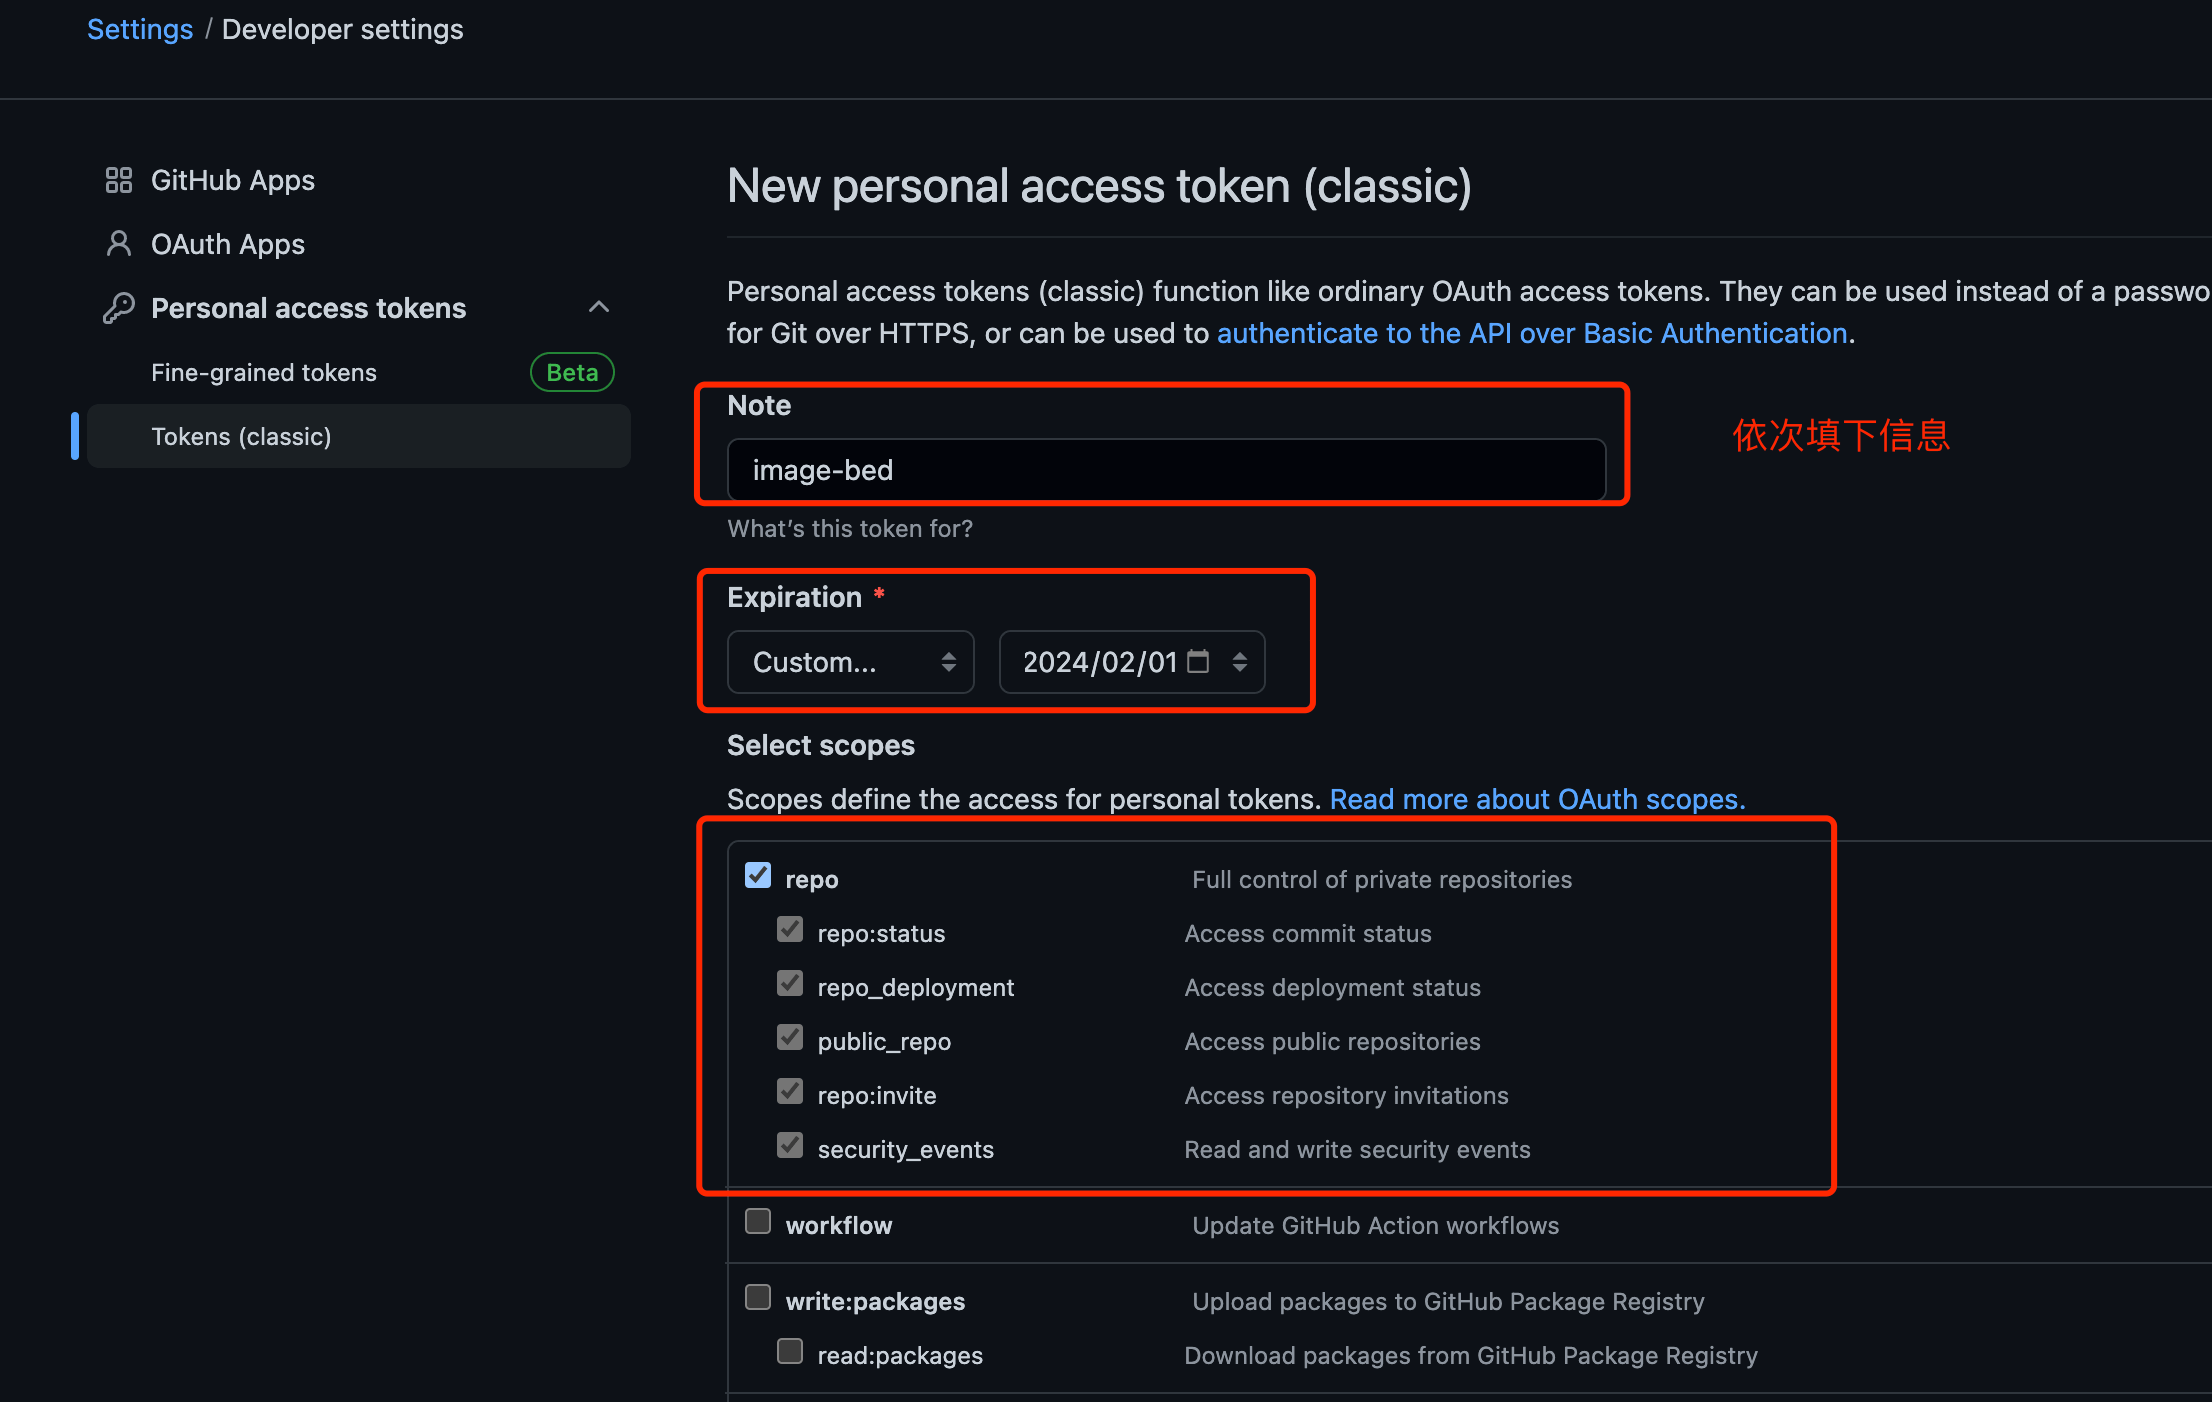Collapse the Personal access tokens section chevron
This screenshot has width=2212, height=1402.
tap(599, 307)
